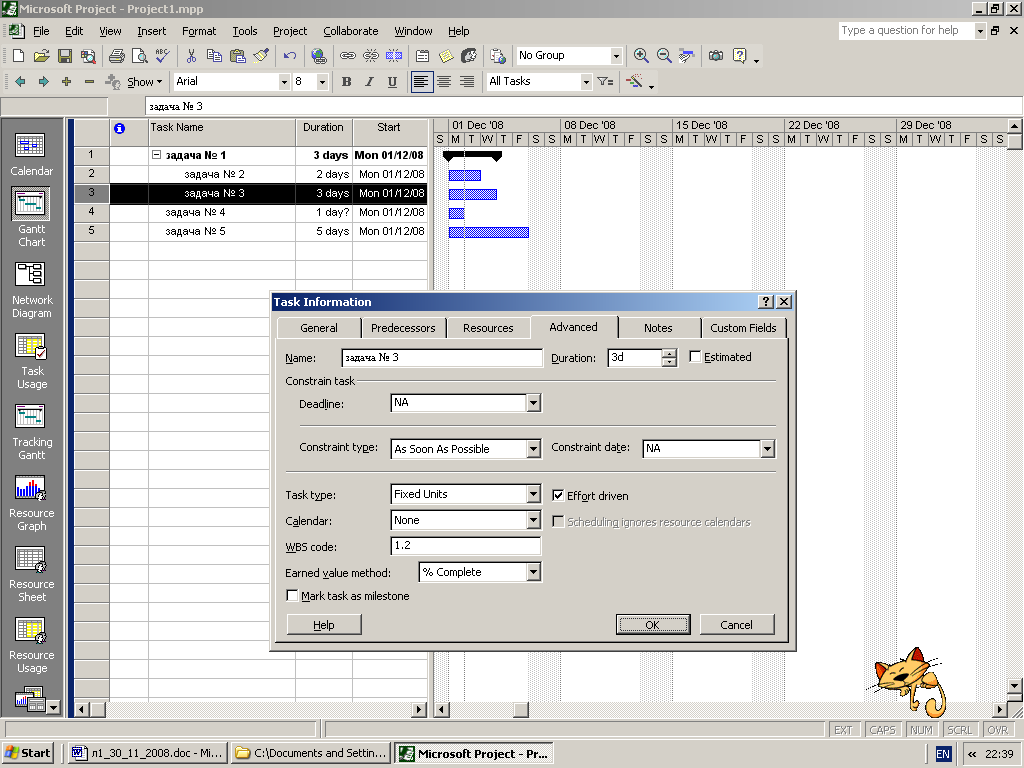The image size is (1024, 768).
Task: Toggle Align Left button
Action: tap(421, 82)
